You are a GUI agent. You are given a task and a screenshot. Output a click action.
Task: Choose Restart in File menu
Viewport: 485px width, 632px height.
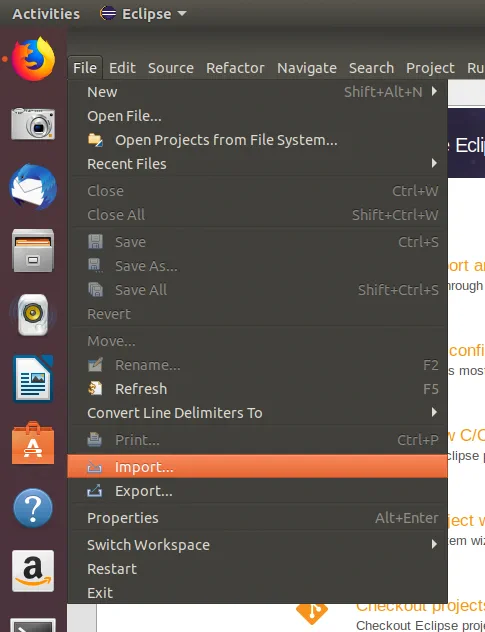[x=257, y=569]
